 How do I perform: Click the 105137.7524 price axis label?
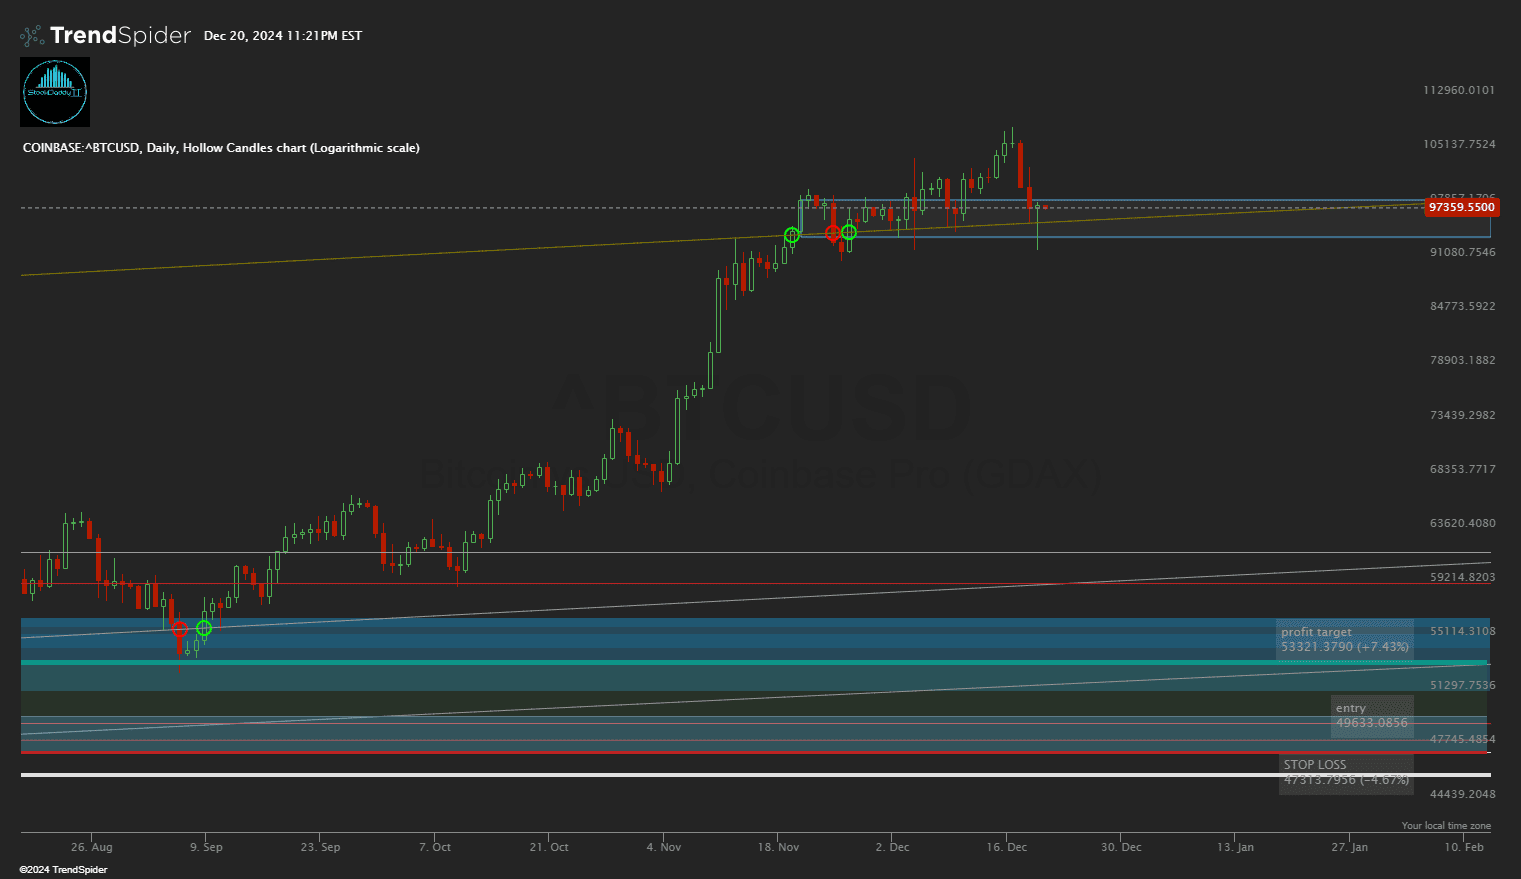pyautogui.click(x=1459, y=144)
